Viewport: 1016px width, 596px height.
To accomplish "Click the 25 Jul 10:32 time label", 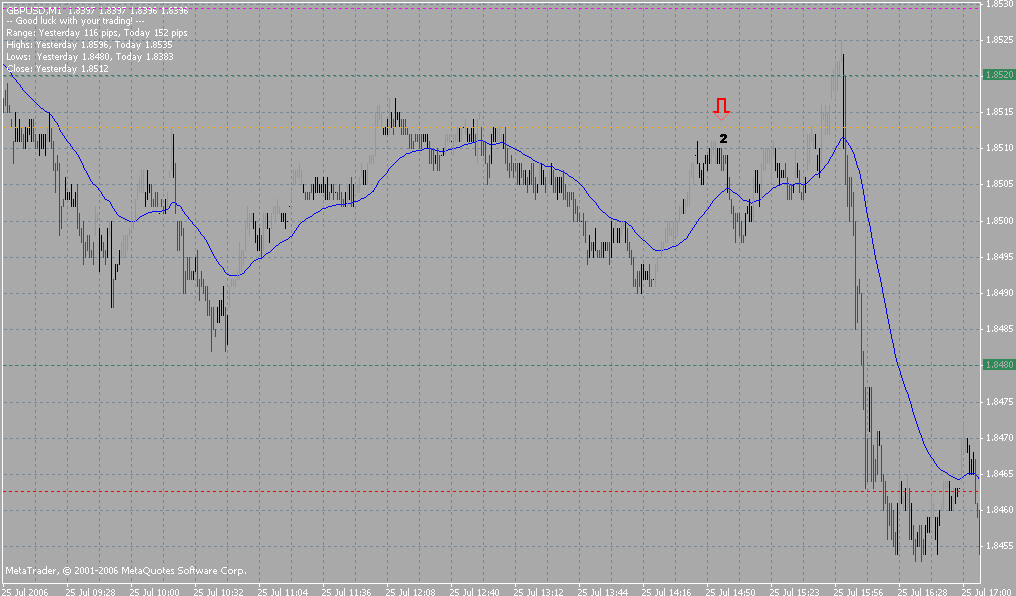I will tap(219, 591).
